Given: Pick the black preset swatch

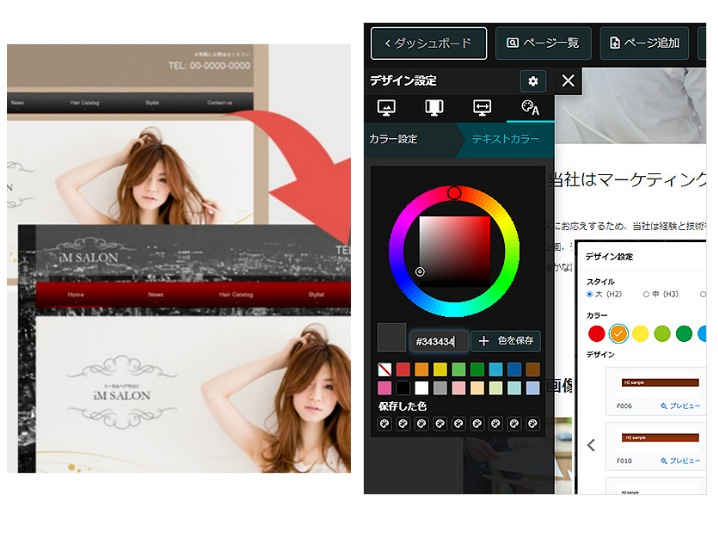Looking at the screenshot, I should coord(403,388).
